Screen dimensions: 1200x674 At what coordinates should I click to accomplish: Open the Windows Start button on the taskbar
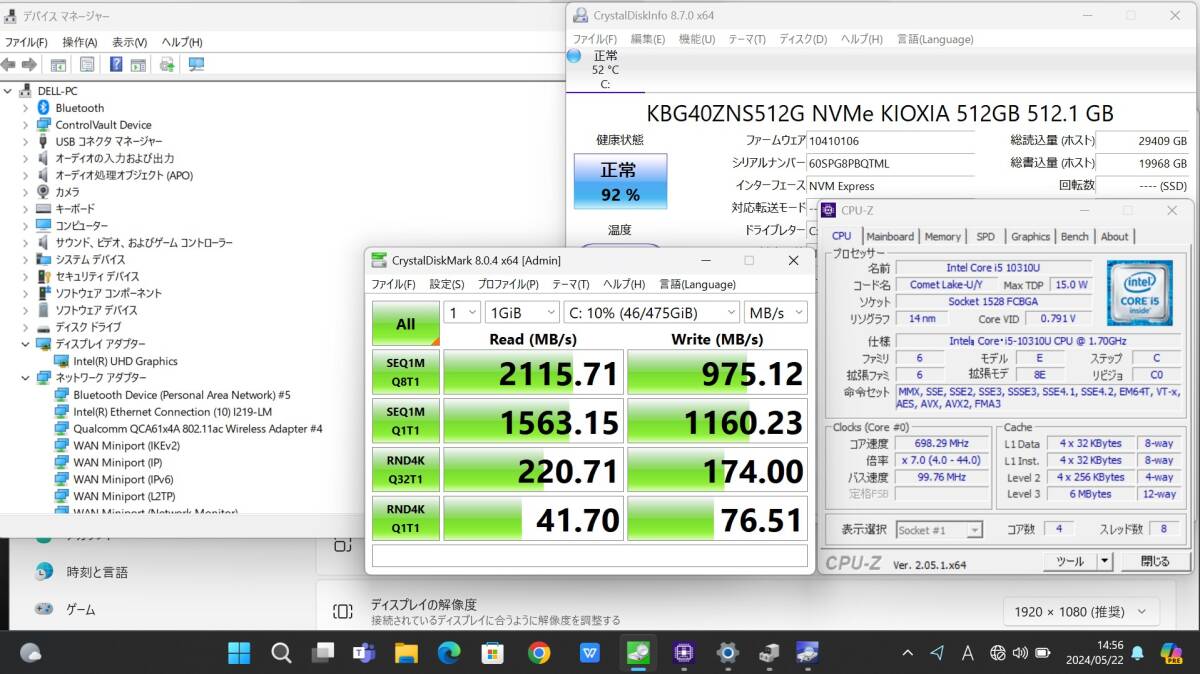239,653
